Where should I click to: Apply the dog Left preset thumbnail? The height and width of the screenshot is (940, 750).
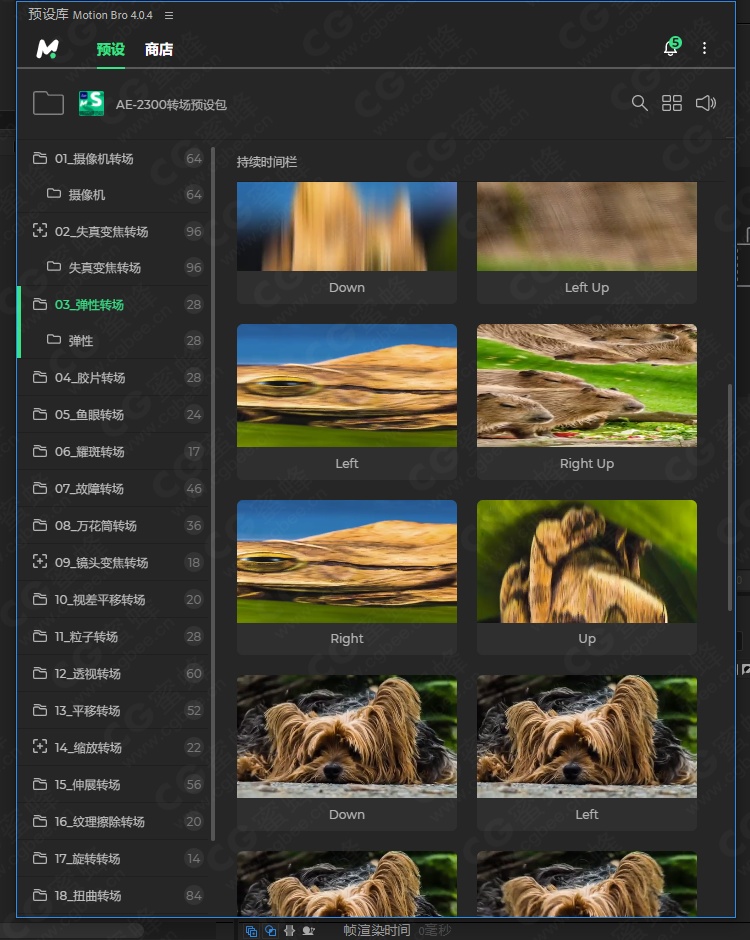tap(587, 737)
